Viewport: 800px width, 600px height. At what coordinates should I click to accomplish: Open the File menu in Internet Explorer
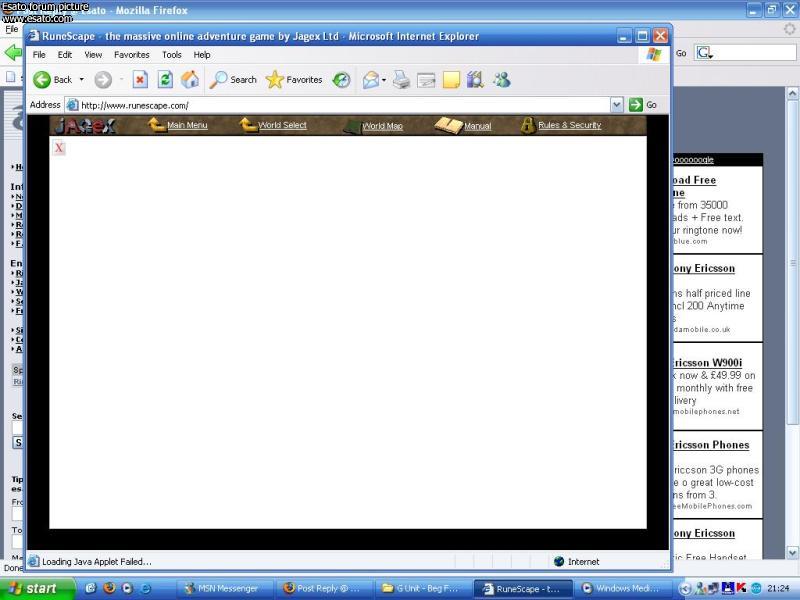(x=39, y=55)
